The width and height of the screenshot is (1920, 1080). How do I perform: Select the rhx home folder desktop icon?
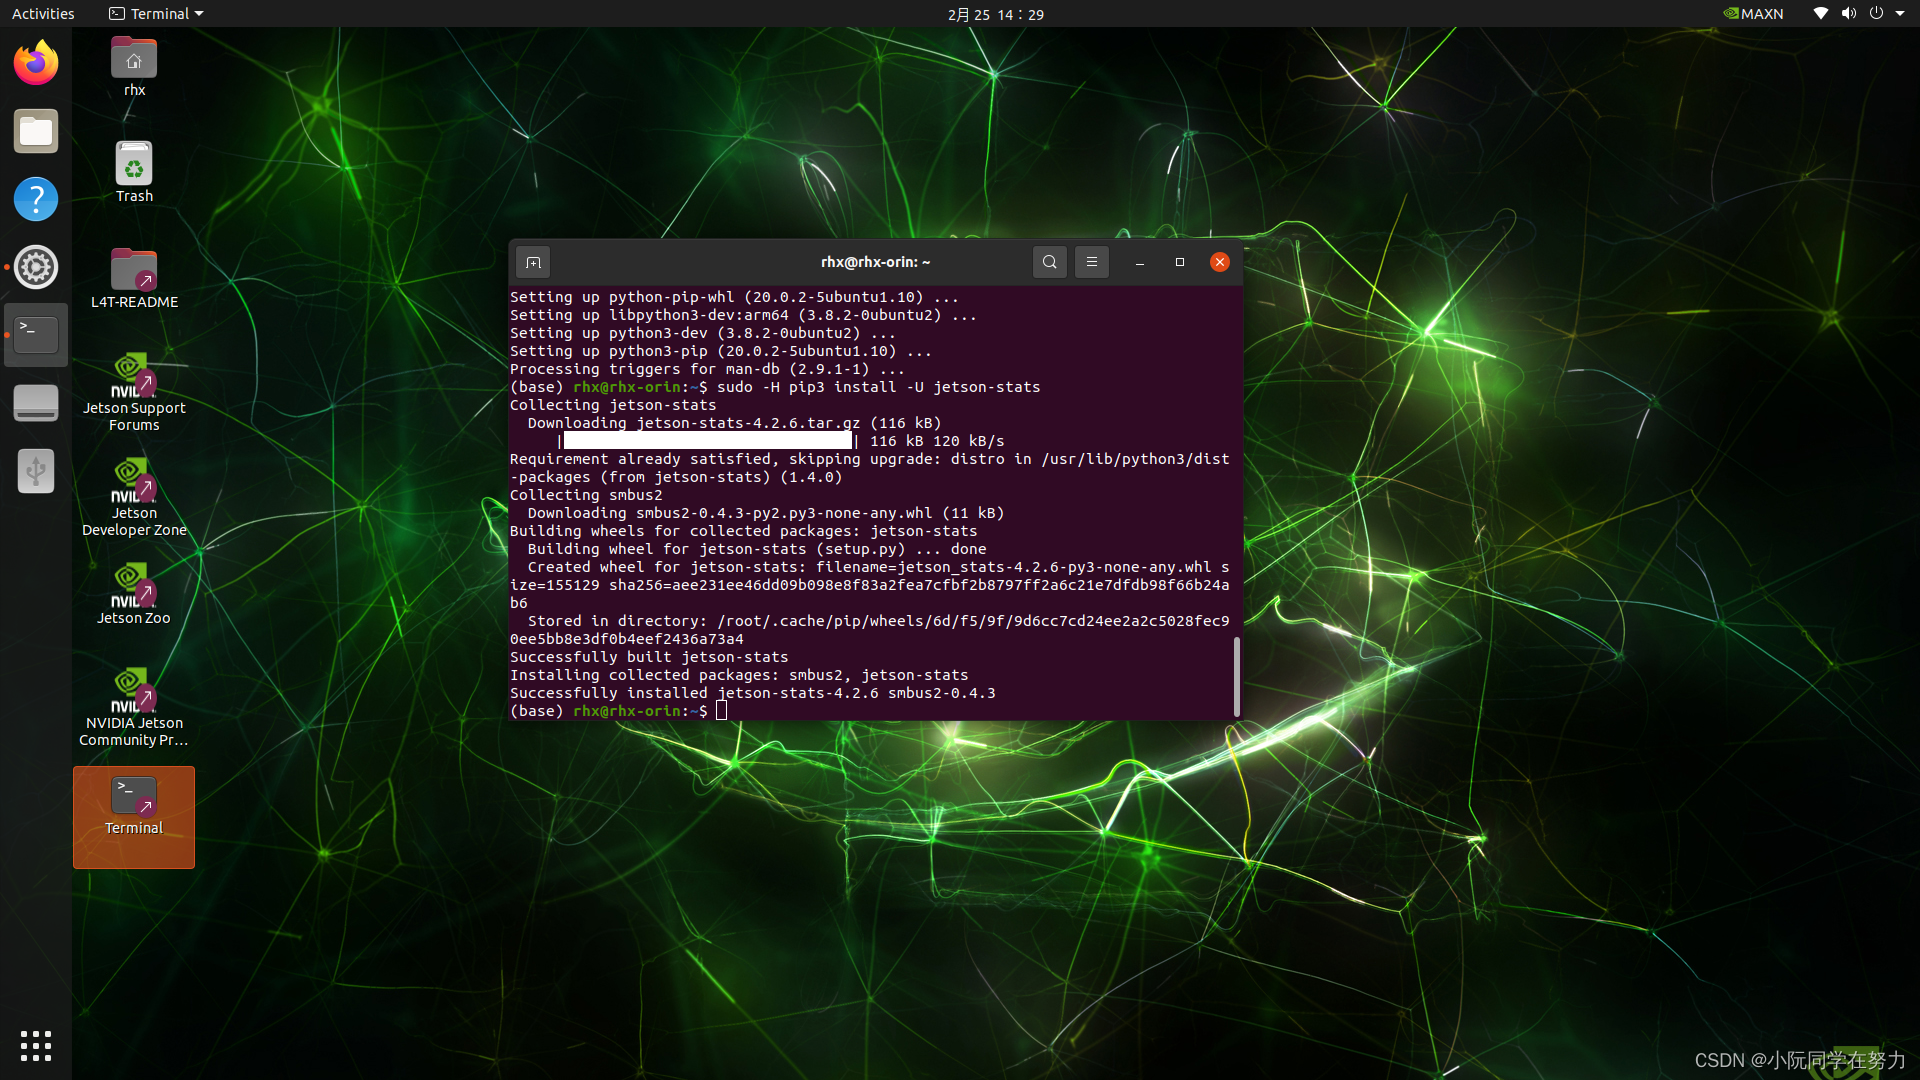134,67
